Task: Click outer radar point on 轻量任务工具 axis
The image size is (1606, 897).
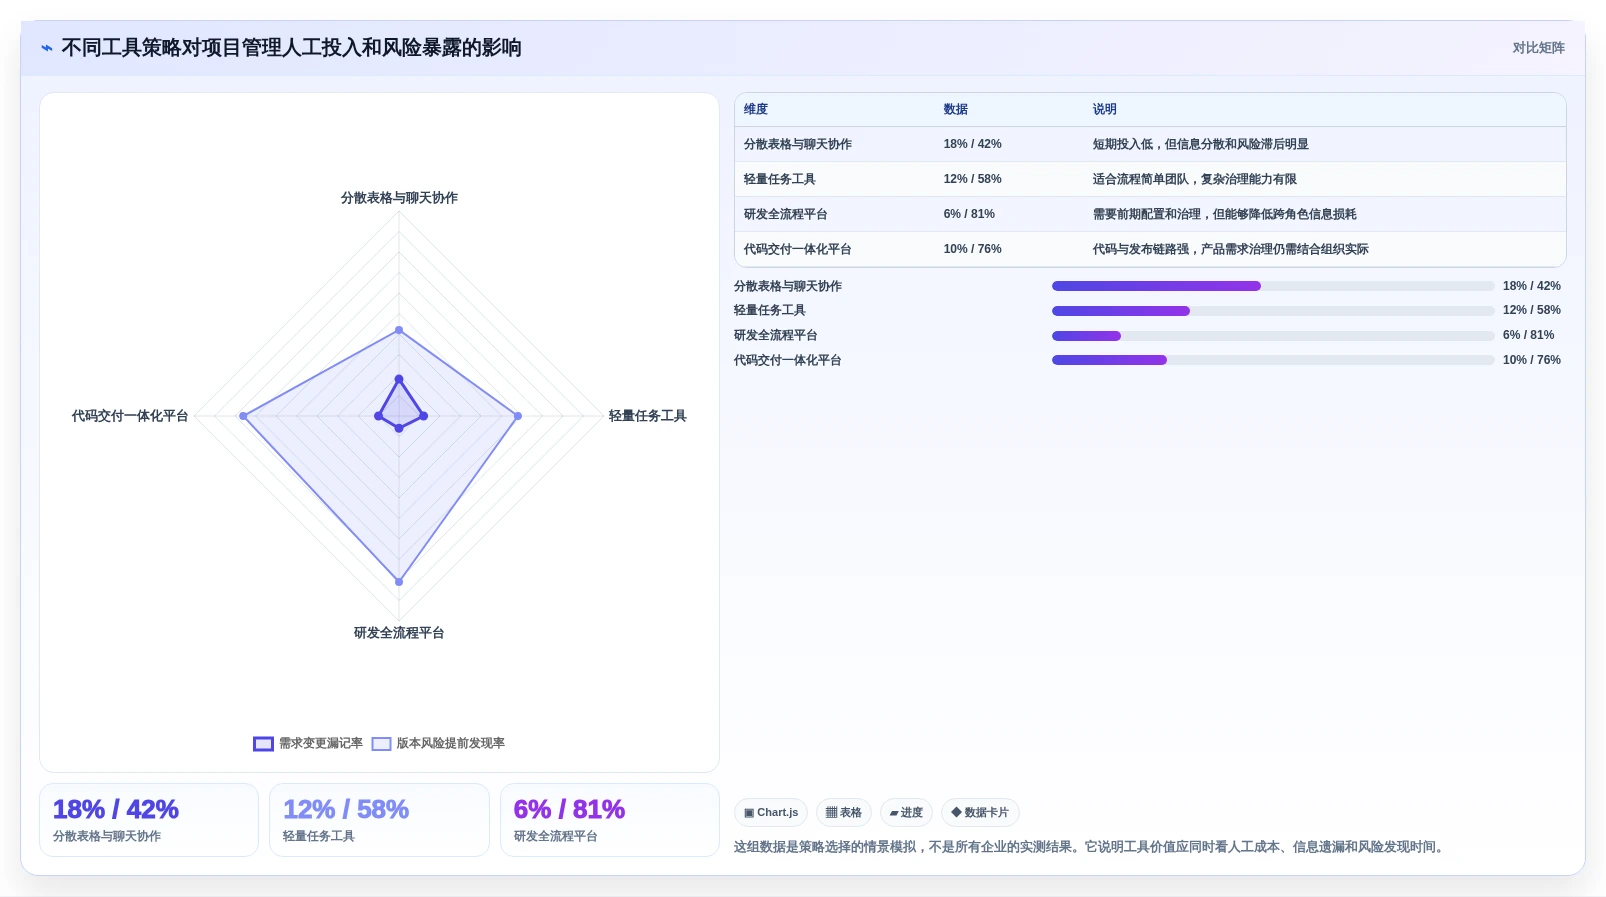Action: [x=517, y=416]
